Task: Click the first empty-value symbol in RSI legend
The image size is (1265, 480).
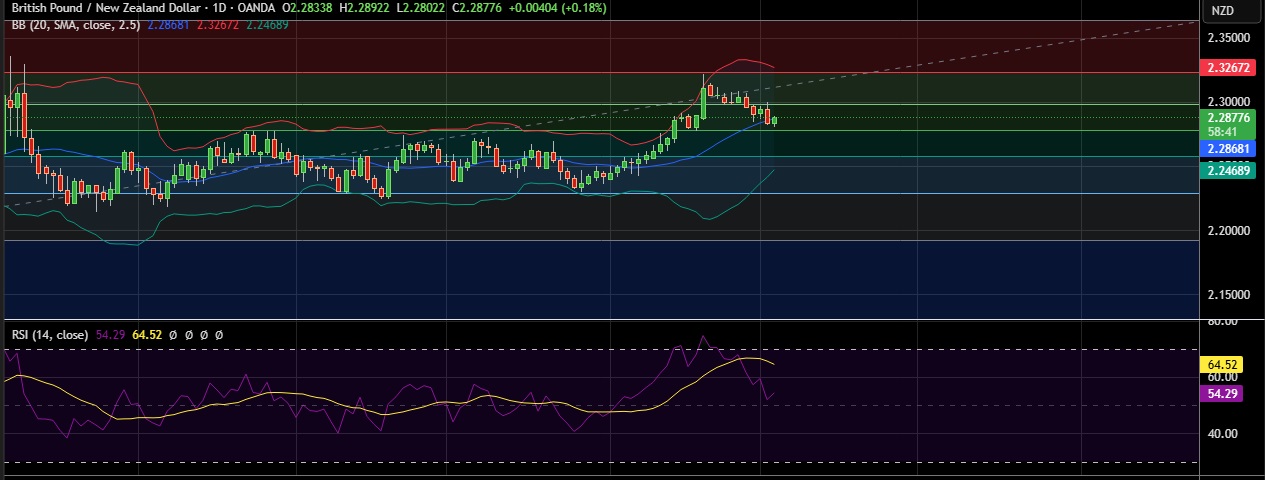Action: 173,335
